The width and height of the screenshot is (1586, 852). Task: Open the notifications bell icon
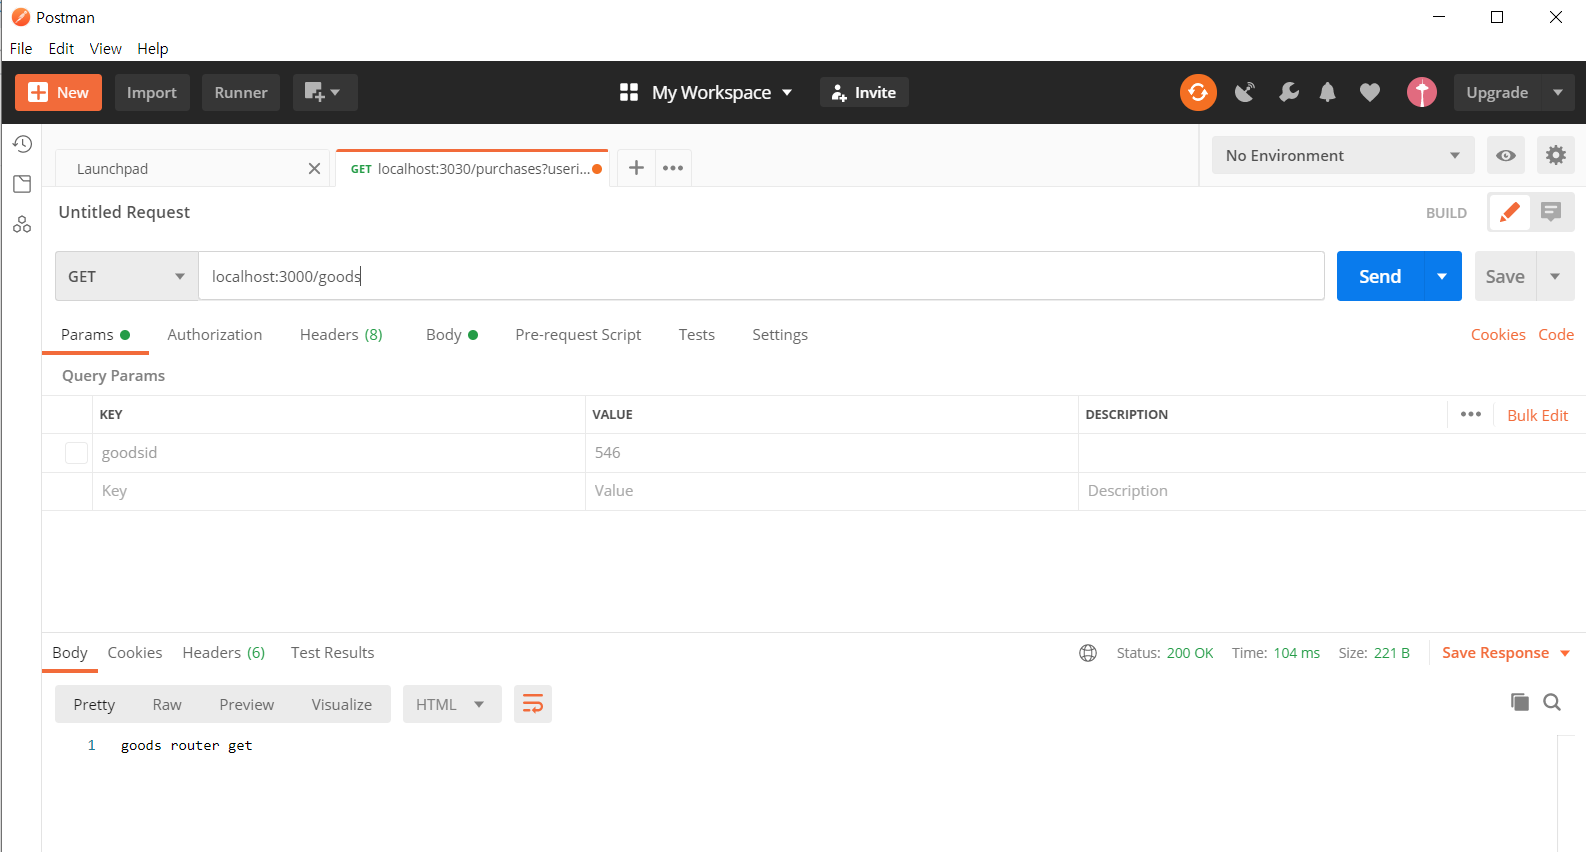pos(1327,92)
